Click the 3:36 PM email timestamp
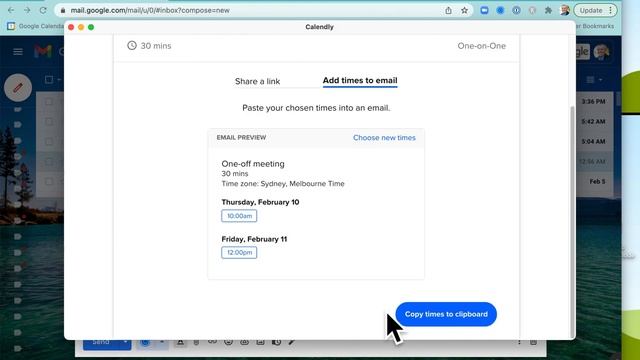 593,101
